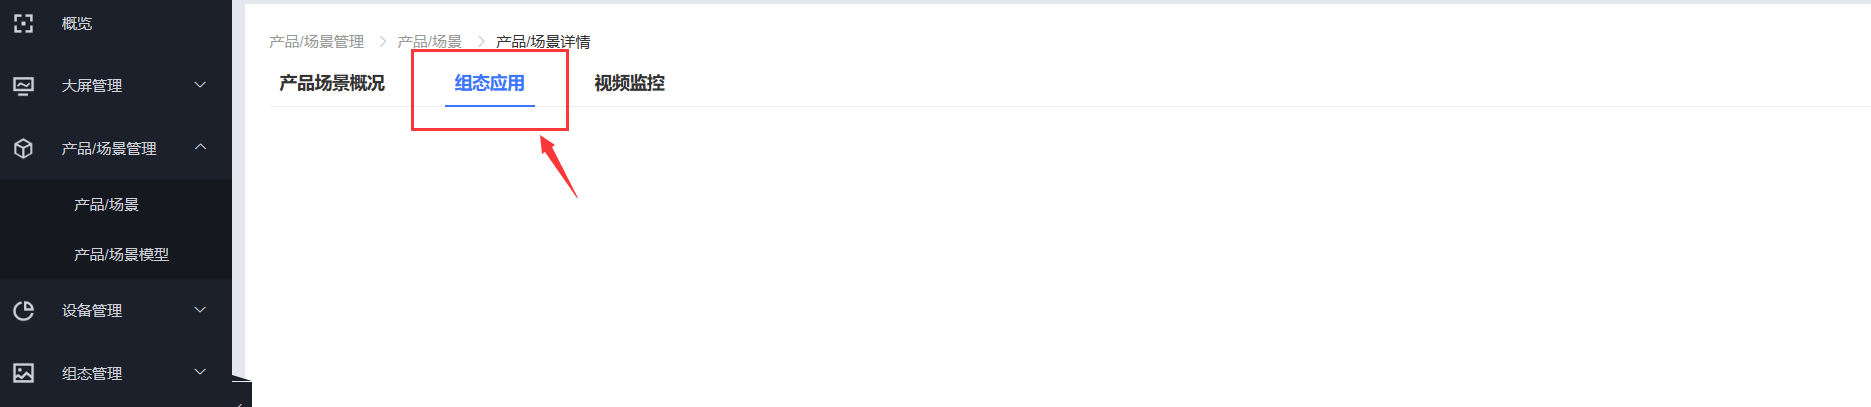Click the sidebar collapse handle arrow

click(240, 402)
